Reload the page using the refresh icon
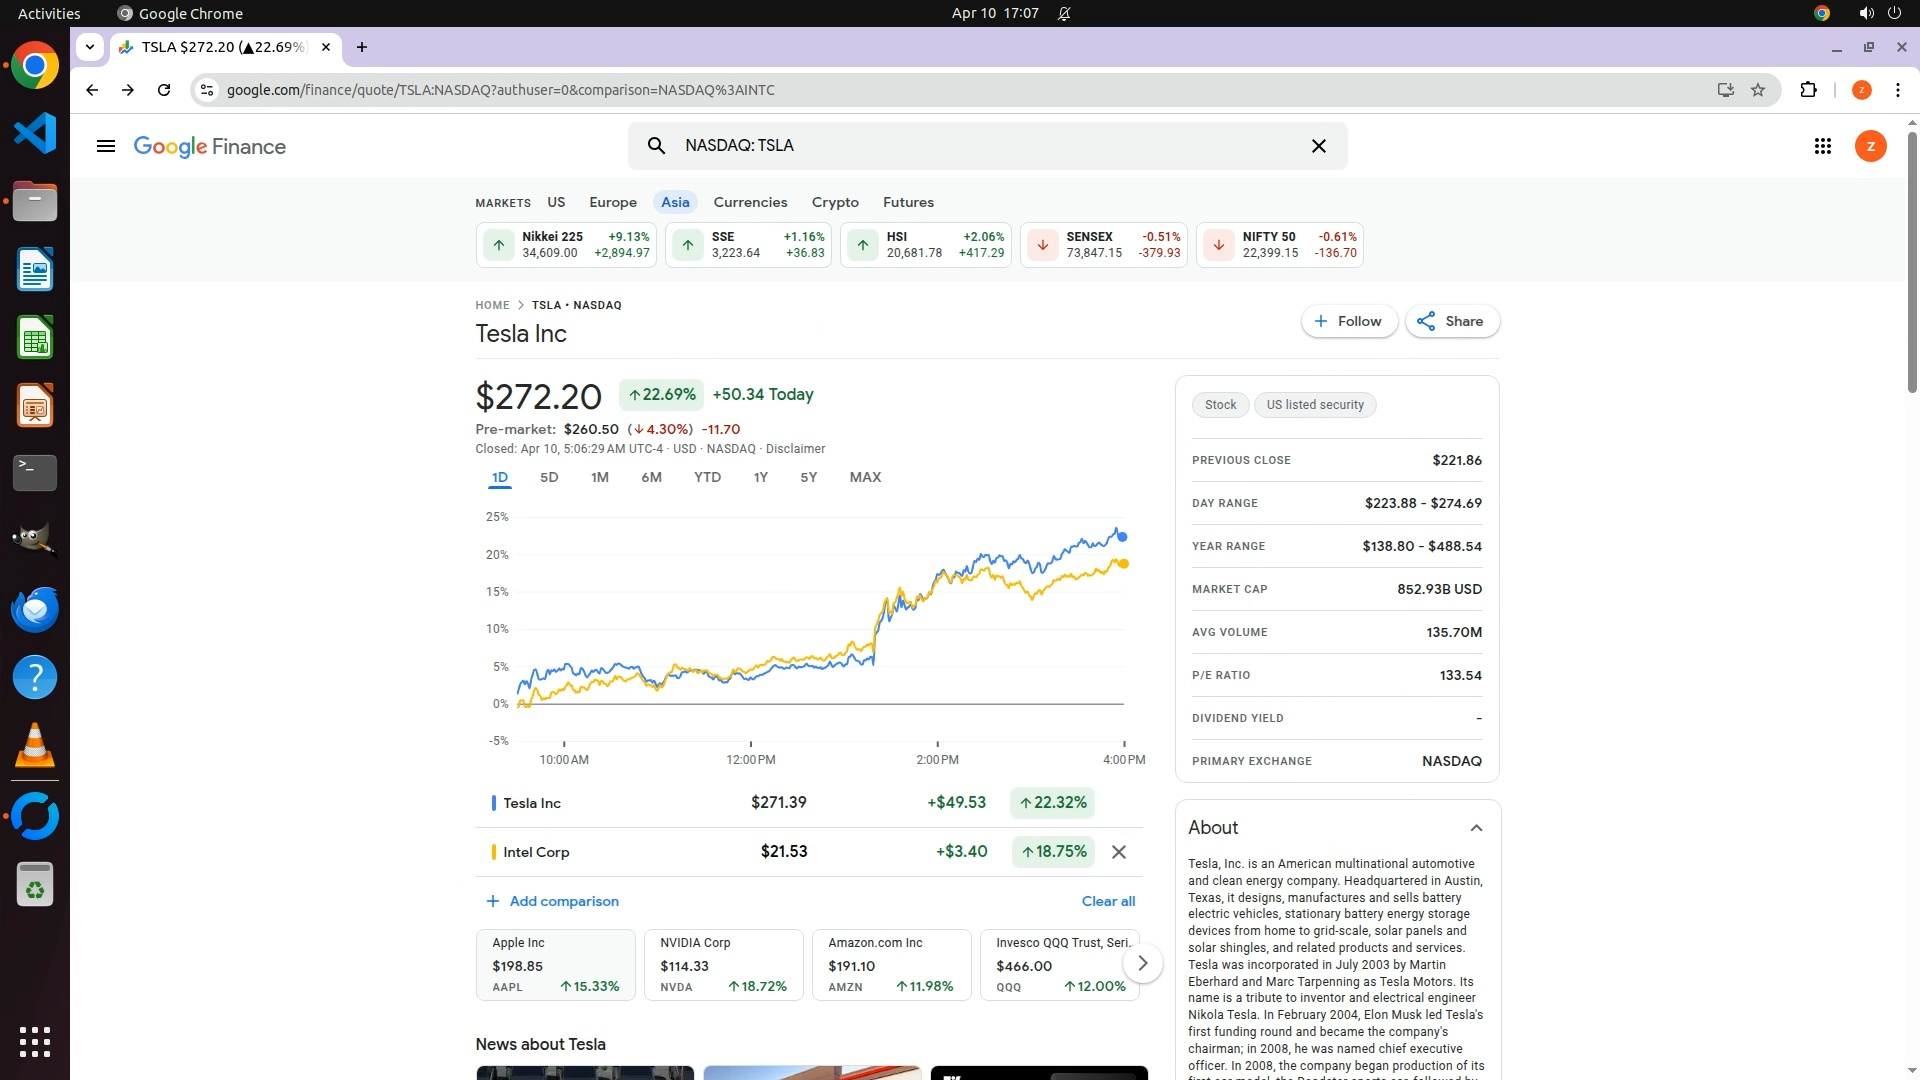This screenshot has width=1920, height=1080. (164, 90)
